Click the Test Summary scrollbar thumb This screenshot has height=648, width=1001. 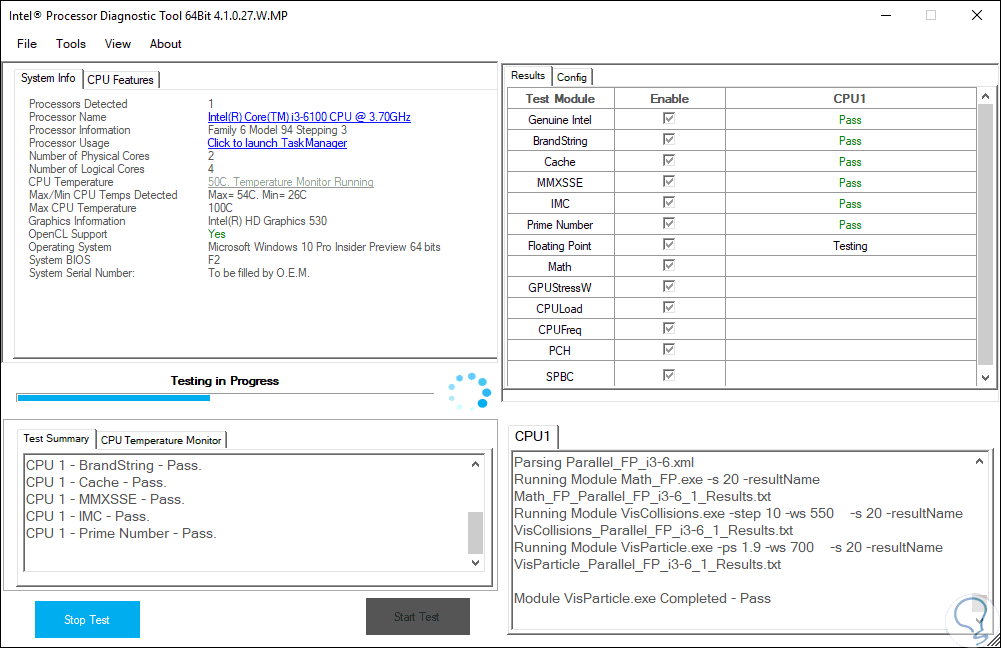pyautogui.click(x=476, y=532)
